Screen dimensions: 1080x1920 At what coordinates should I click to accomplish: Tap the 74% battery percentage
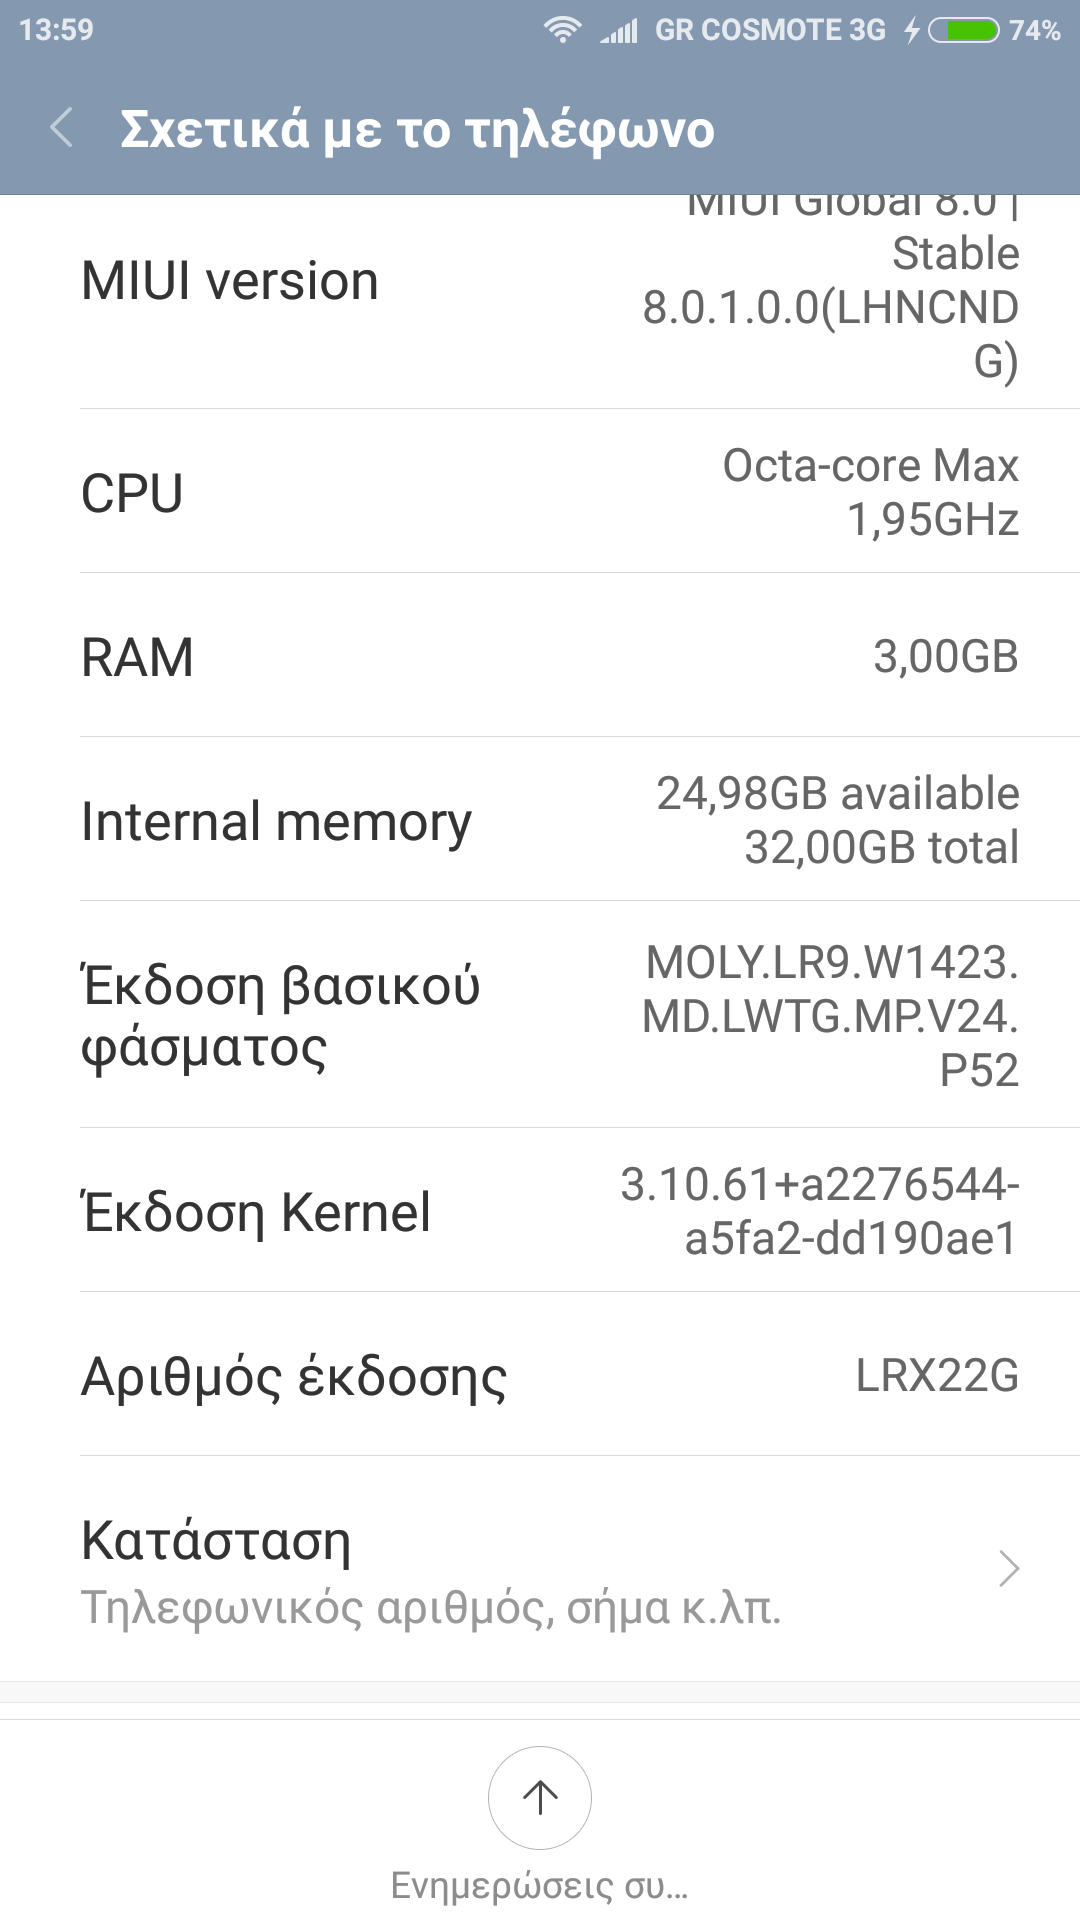[1034, 30]
